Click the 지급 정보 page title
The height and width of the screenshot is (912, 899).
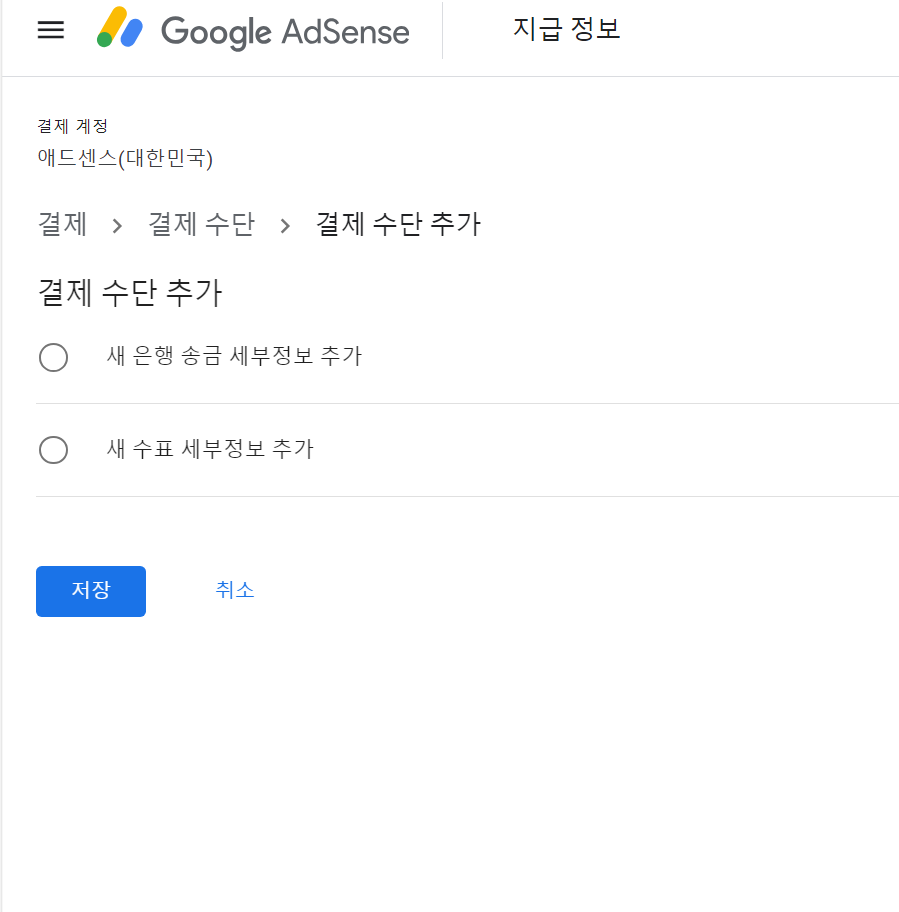click(x=566, y=29)
